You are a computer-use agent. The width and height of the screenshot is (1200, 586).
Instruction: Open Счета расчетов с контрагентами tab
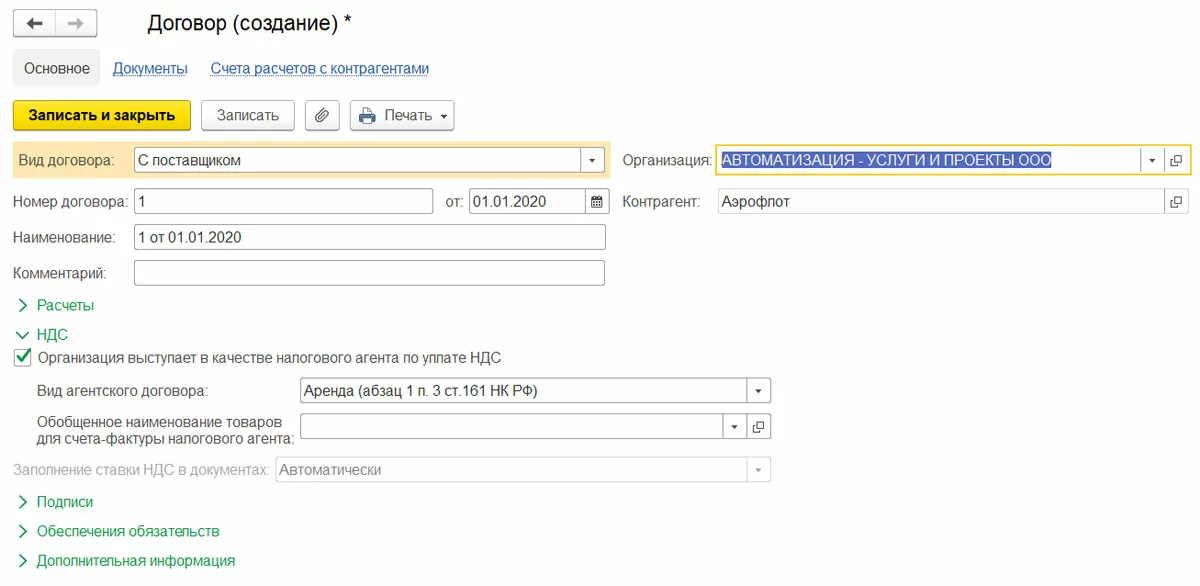[x=319, y=69]
